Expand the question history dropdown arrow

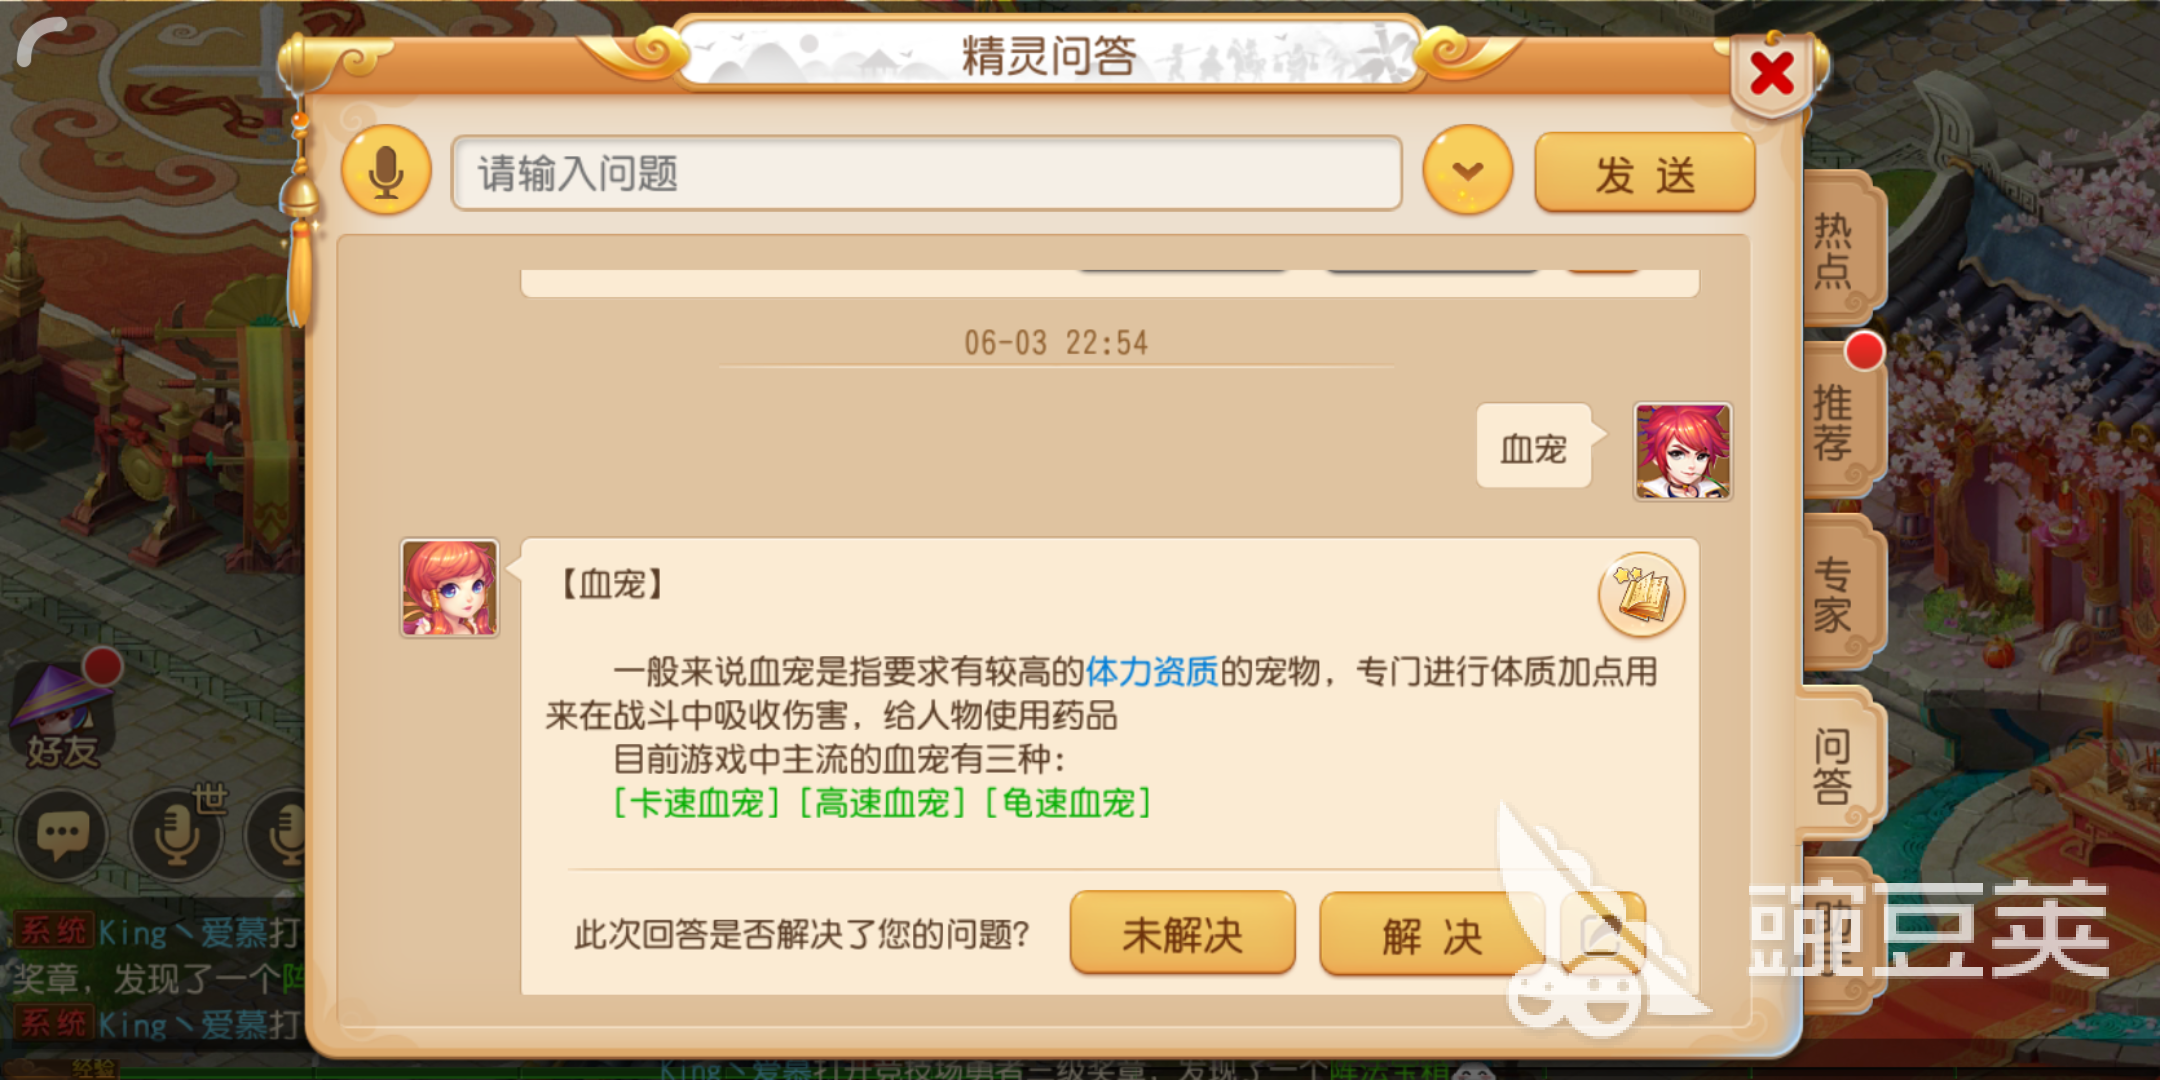pos(1467,171)
